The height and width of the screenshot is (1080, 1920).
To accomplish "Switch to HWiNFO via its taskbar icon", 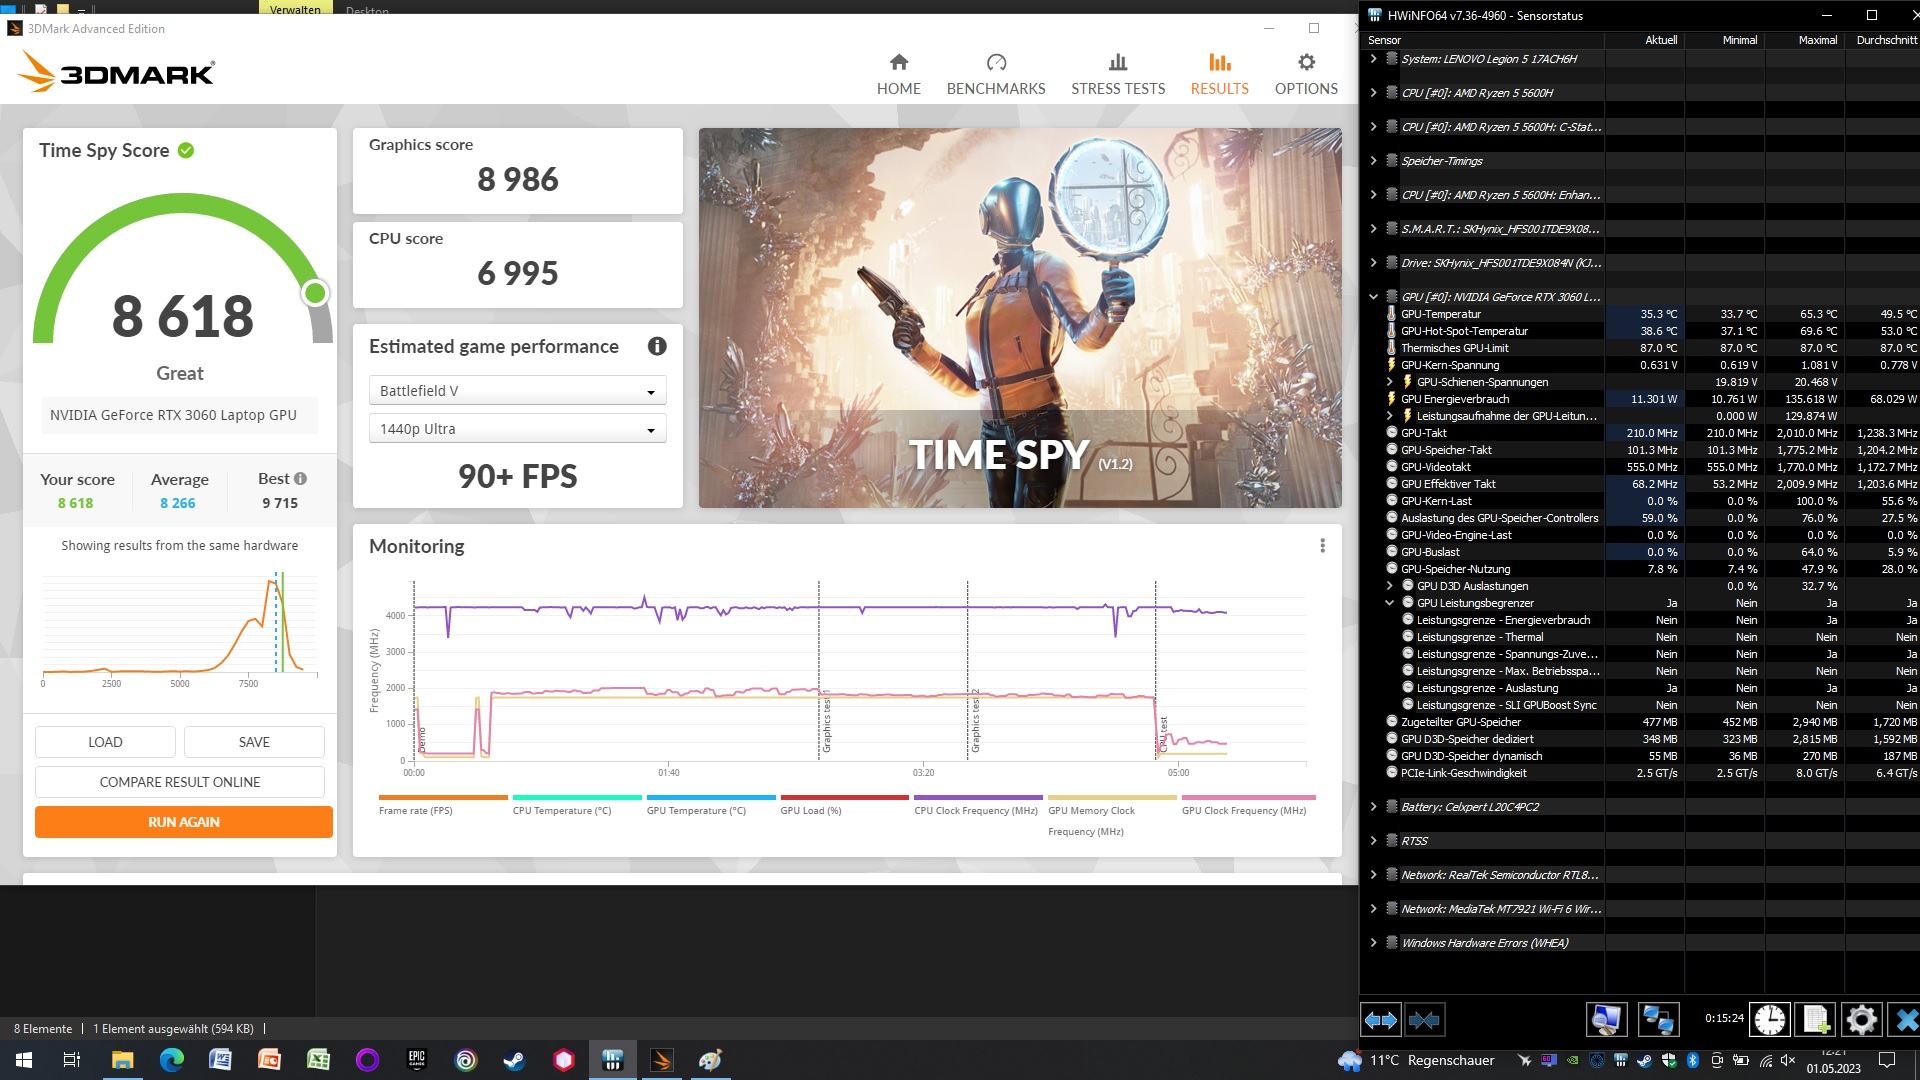I will coord(612,1059).
